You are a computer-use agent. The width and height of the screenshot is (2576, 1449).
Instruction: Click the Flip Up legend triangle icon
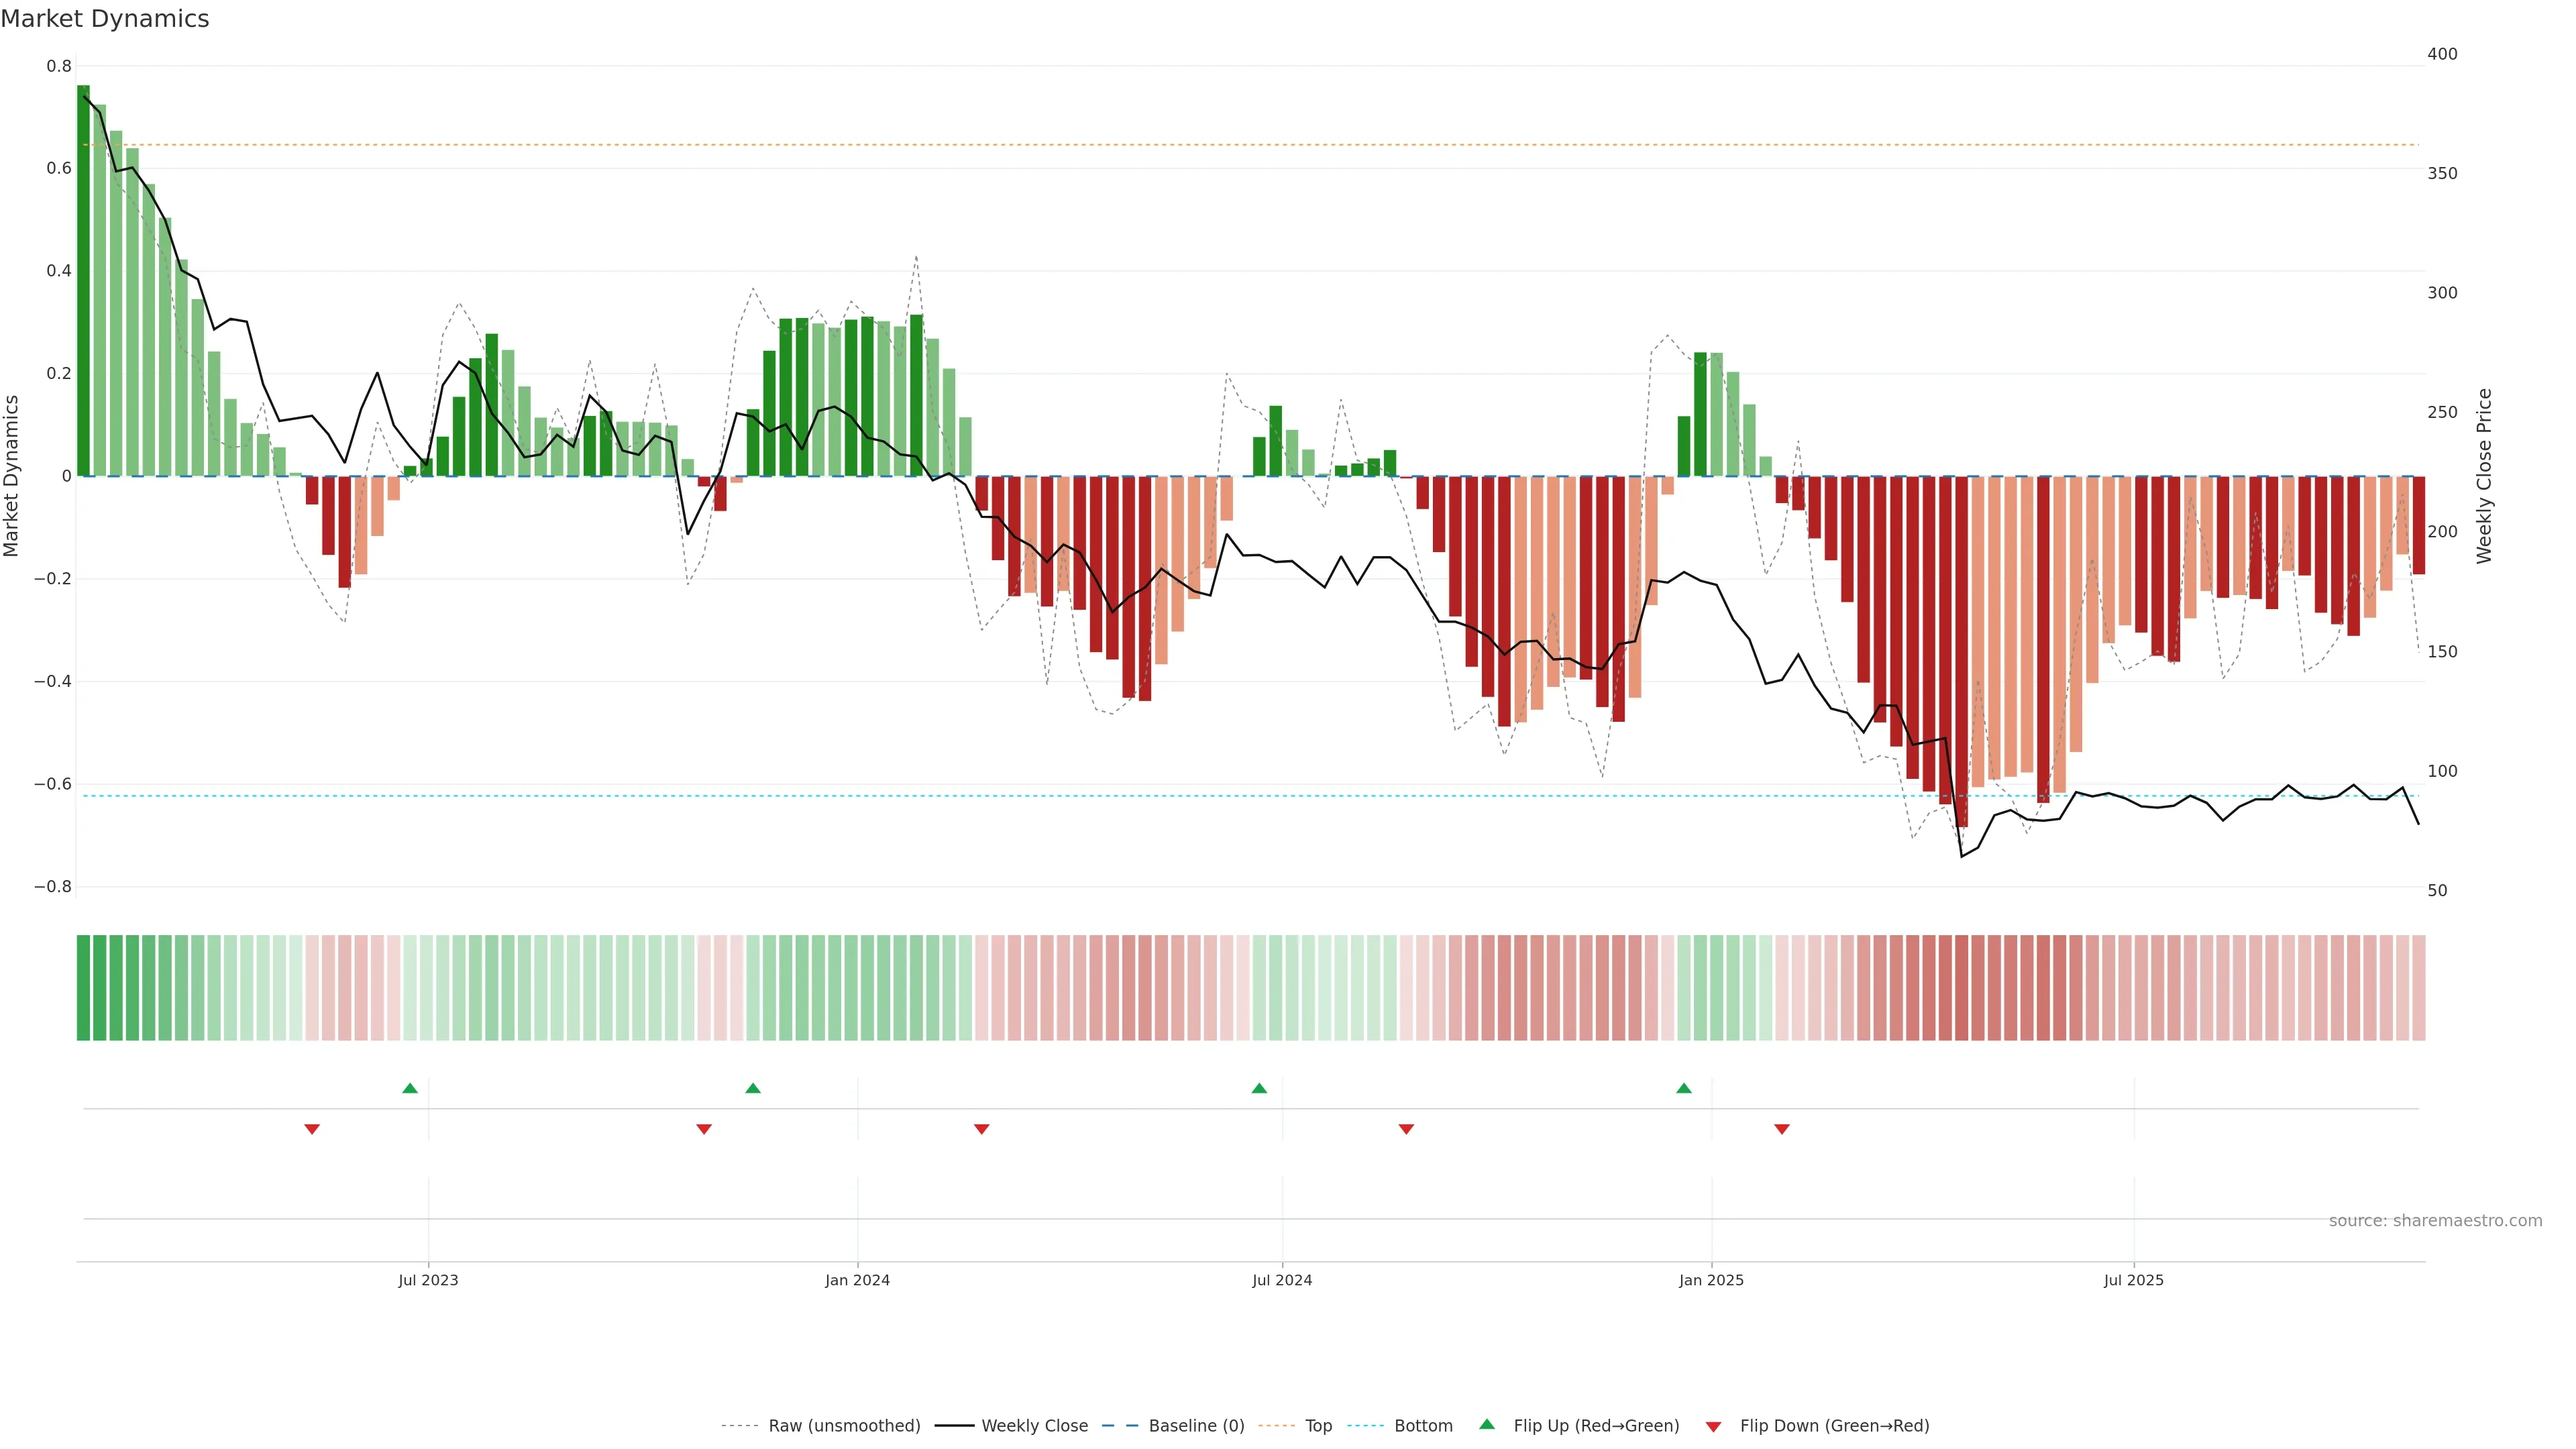(x=1487, y=1424)
